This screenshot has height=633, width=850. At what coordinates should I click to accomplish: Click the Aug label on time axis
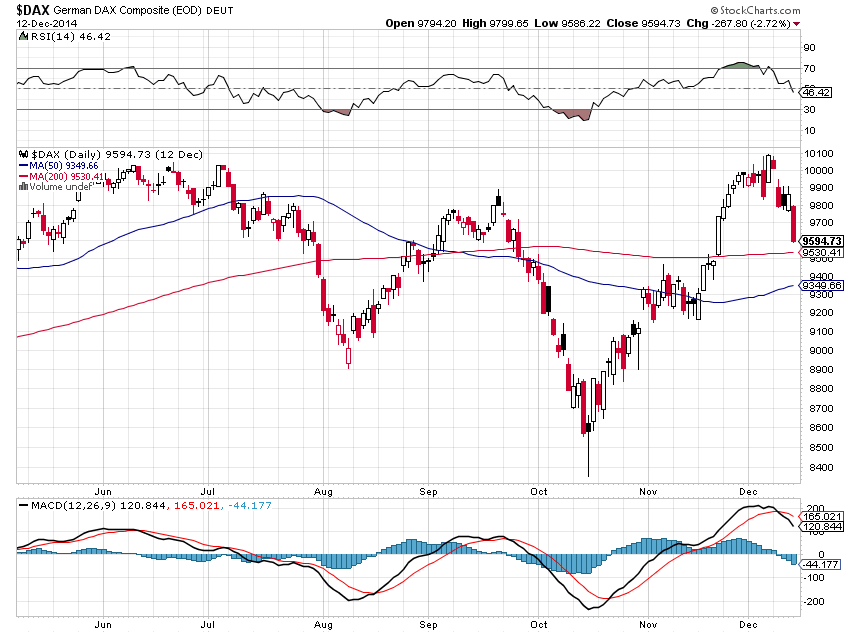[x=322, y=491]
